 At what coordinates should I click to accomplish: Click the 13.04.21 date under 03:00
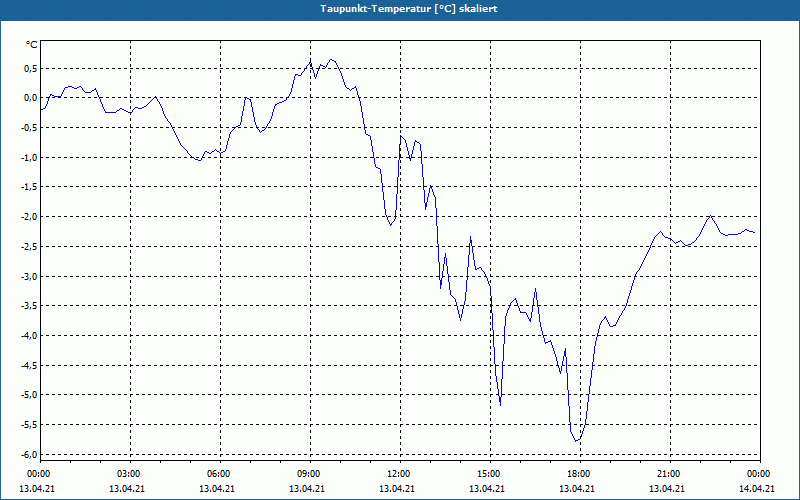pyautogui.click(x=127, y=489)
